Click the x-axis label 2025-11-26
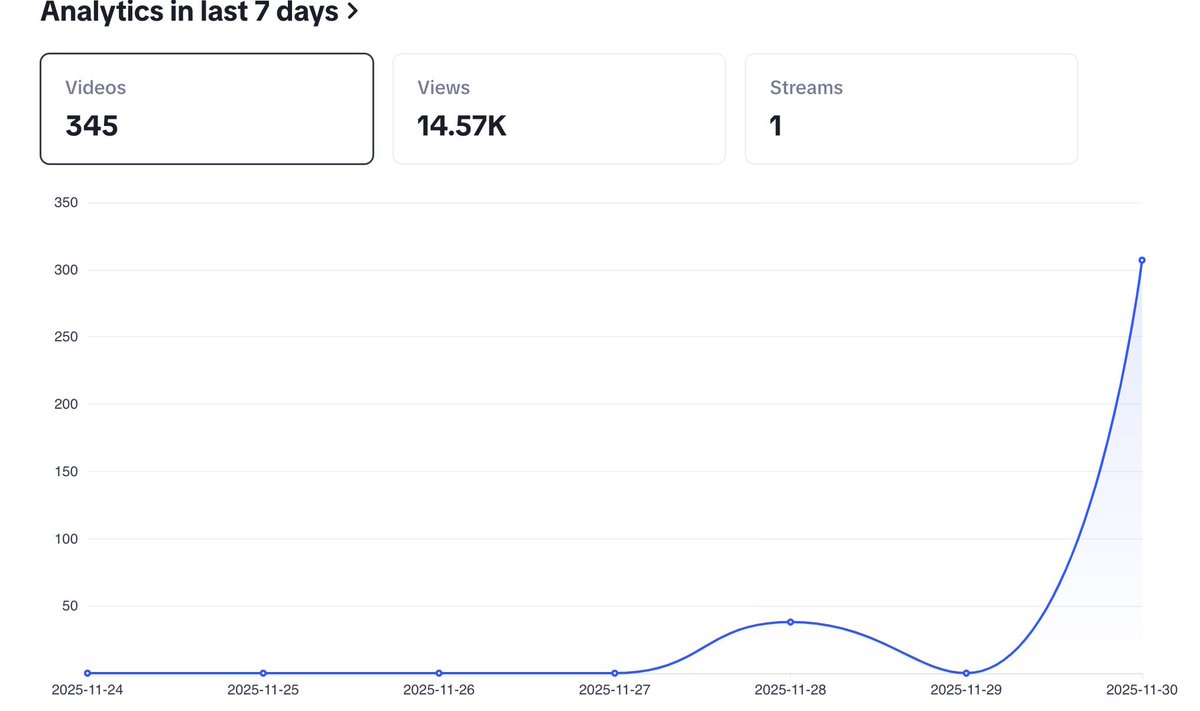 coord(439,690)
